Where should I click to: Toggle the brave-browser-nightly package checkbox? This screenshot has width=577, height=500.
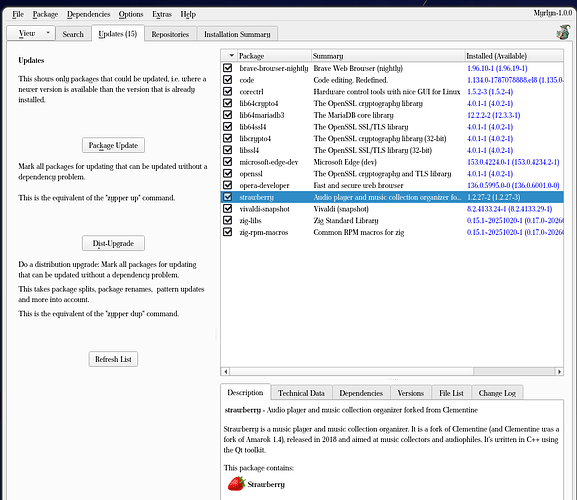(x=227, y=68)
